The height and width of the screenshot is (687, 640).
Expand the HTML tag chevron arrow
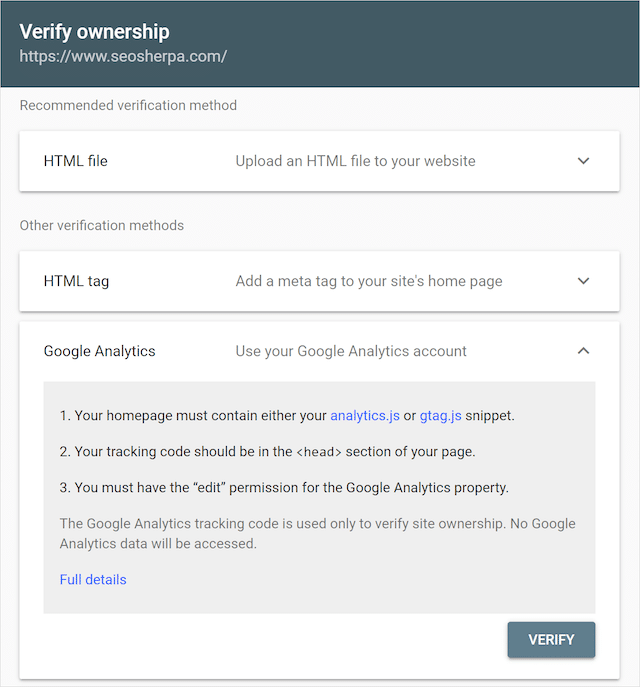[x=583, y=281]
